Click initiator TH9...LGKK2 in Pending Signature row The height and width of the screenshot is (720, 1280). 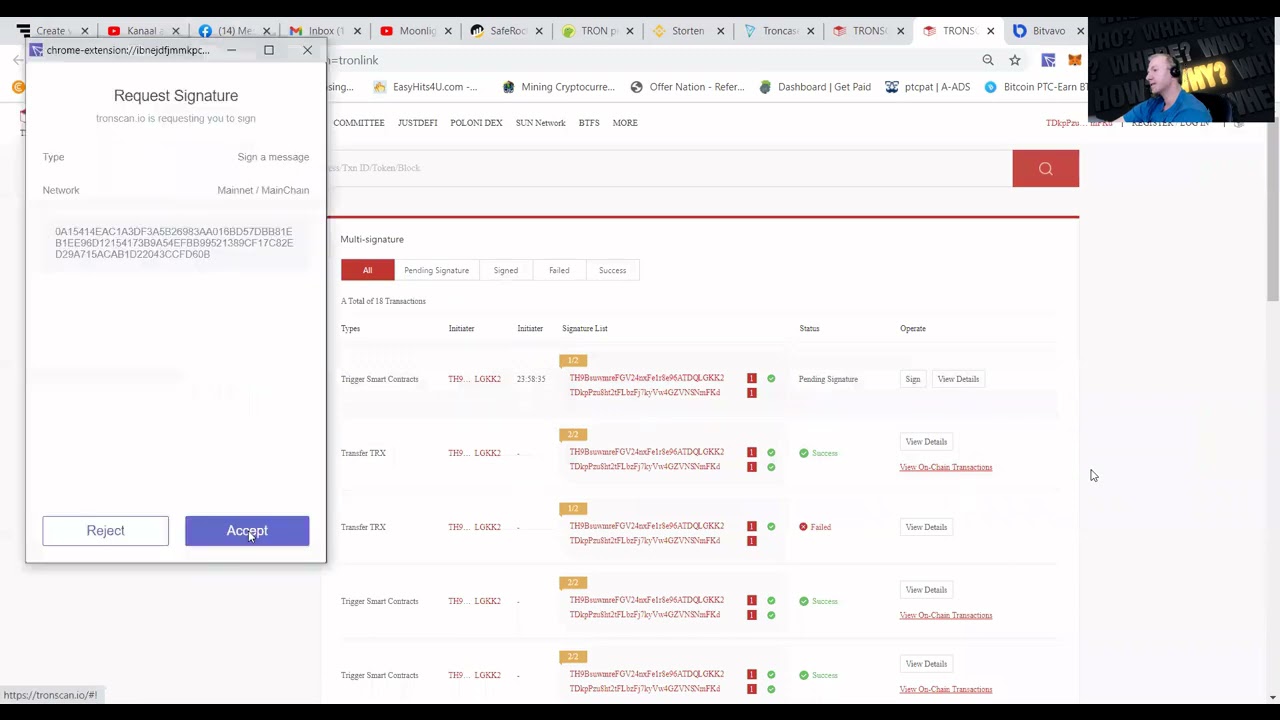[474, 379]
